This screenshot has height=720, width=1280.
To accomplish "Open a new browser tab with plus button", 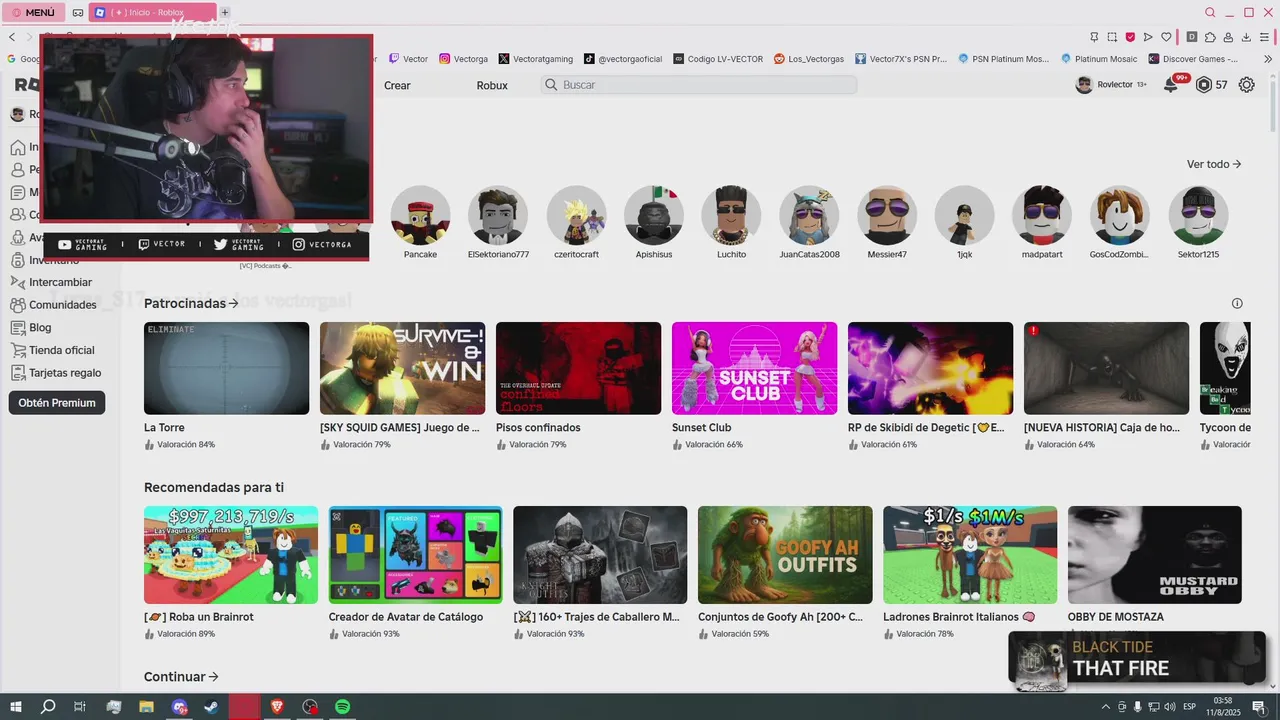I will [x=225, y=13].
